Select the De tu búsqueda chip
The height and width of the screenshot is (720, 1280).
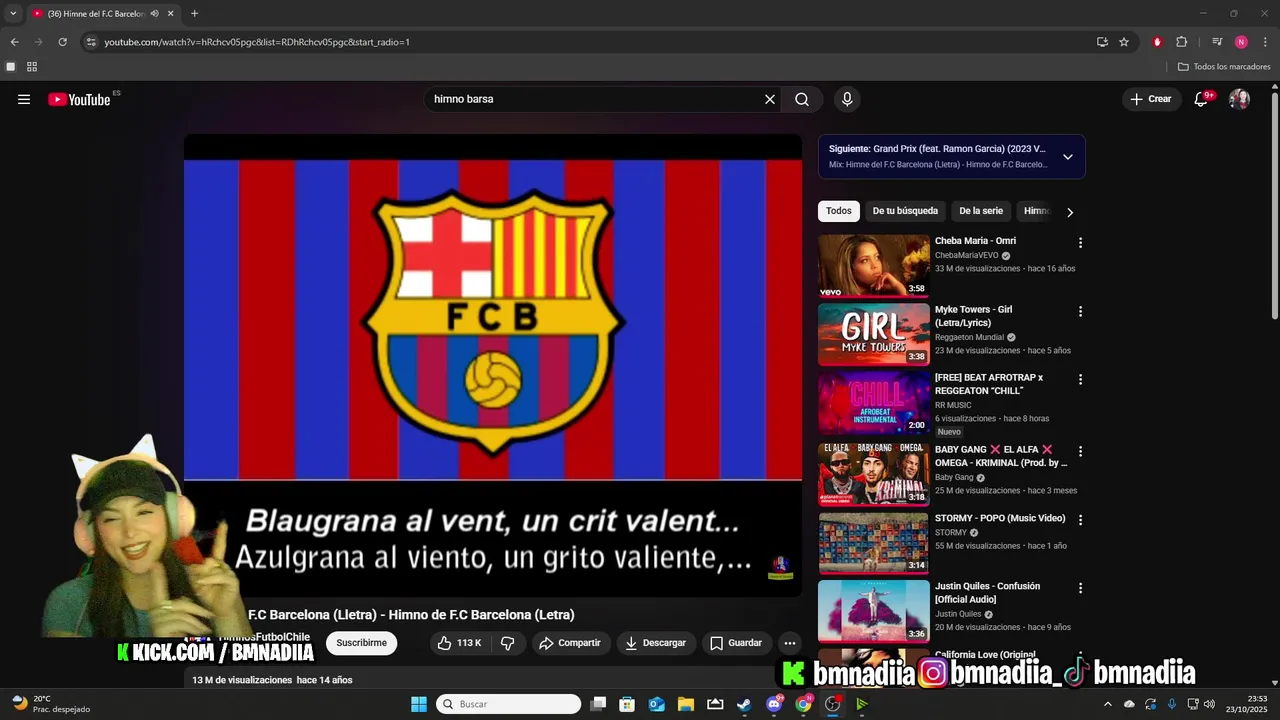(x=905, y=211)
